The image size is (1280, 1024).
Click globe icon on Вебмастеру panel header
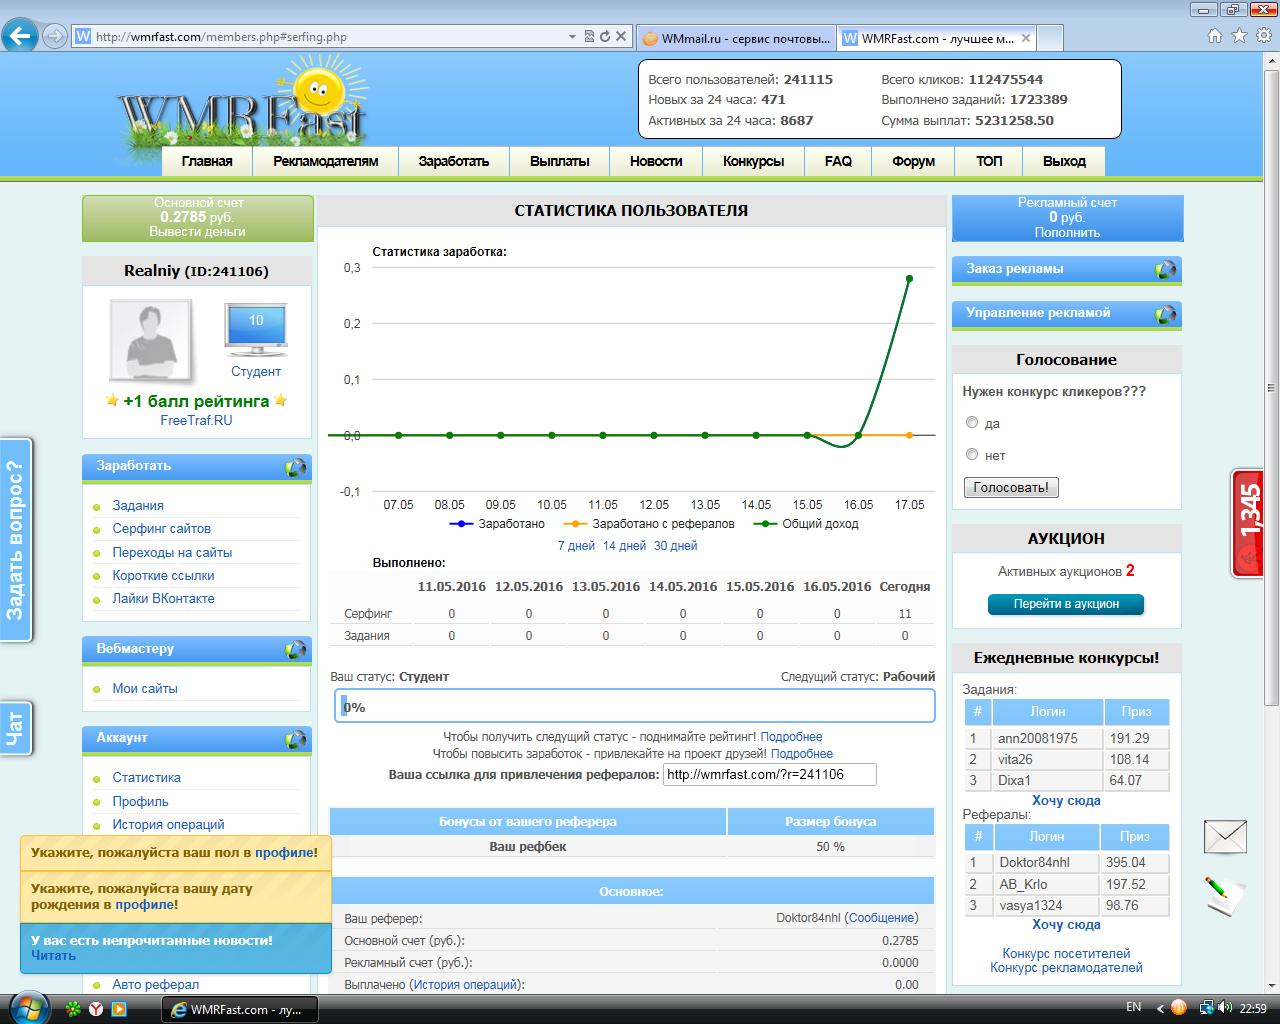coord(296,650)
